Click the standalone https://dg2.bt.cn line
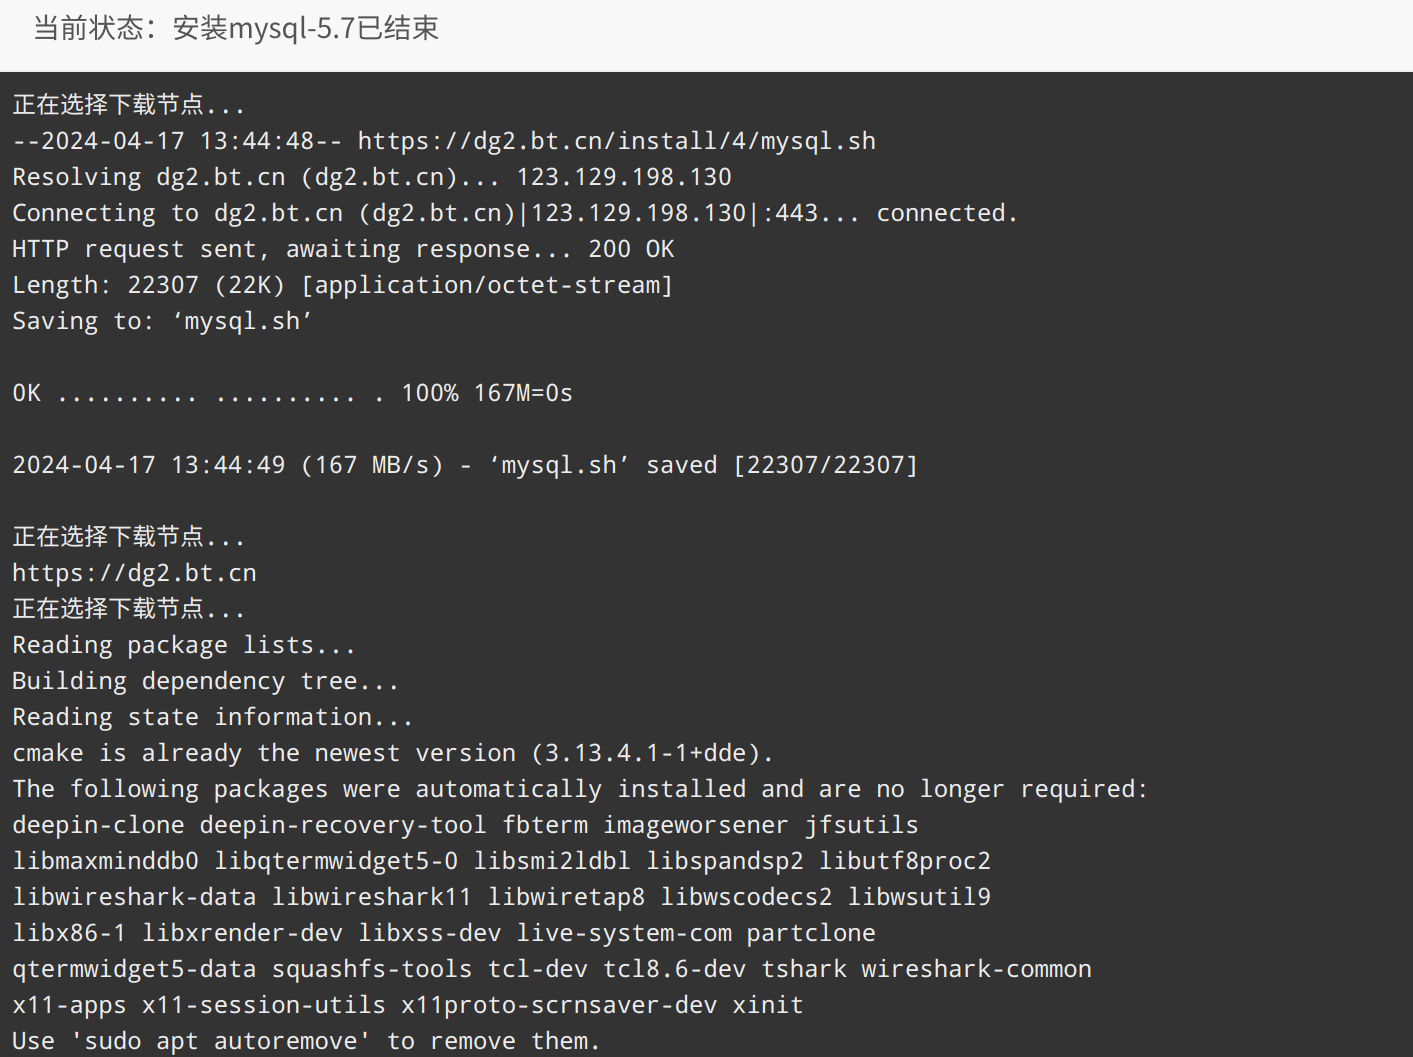Viewport: 1413px width, 1057px height. pyautogui.click(x=135, y=573)
